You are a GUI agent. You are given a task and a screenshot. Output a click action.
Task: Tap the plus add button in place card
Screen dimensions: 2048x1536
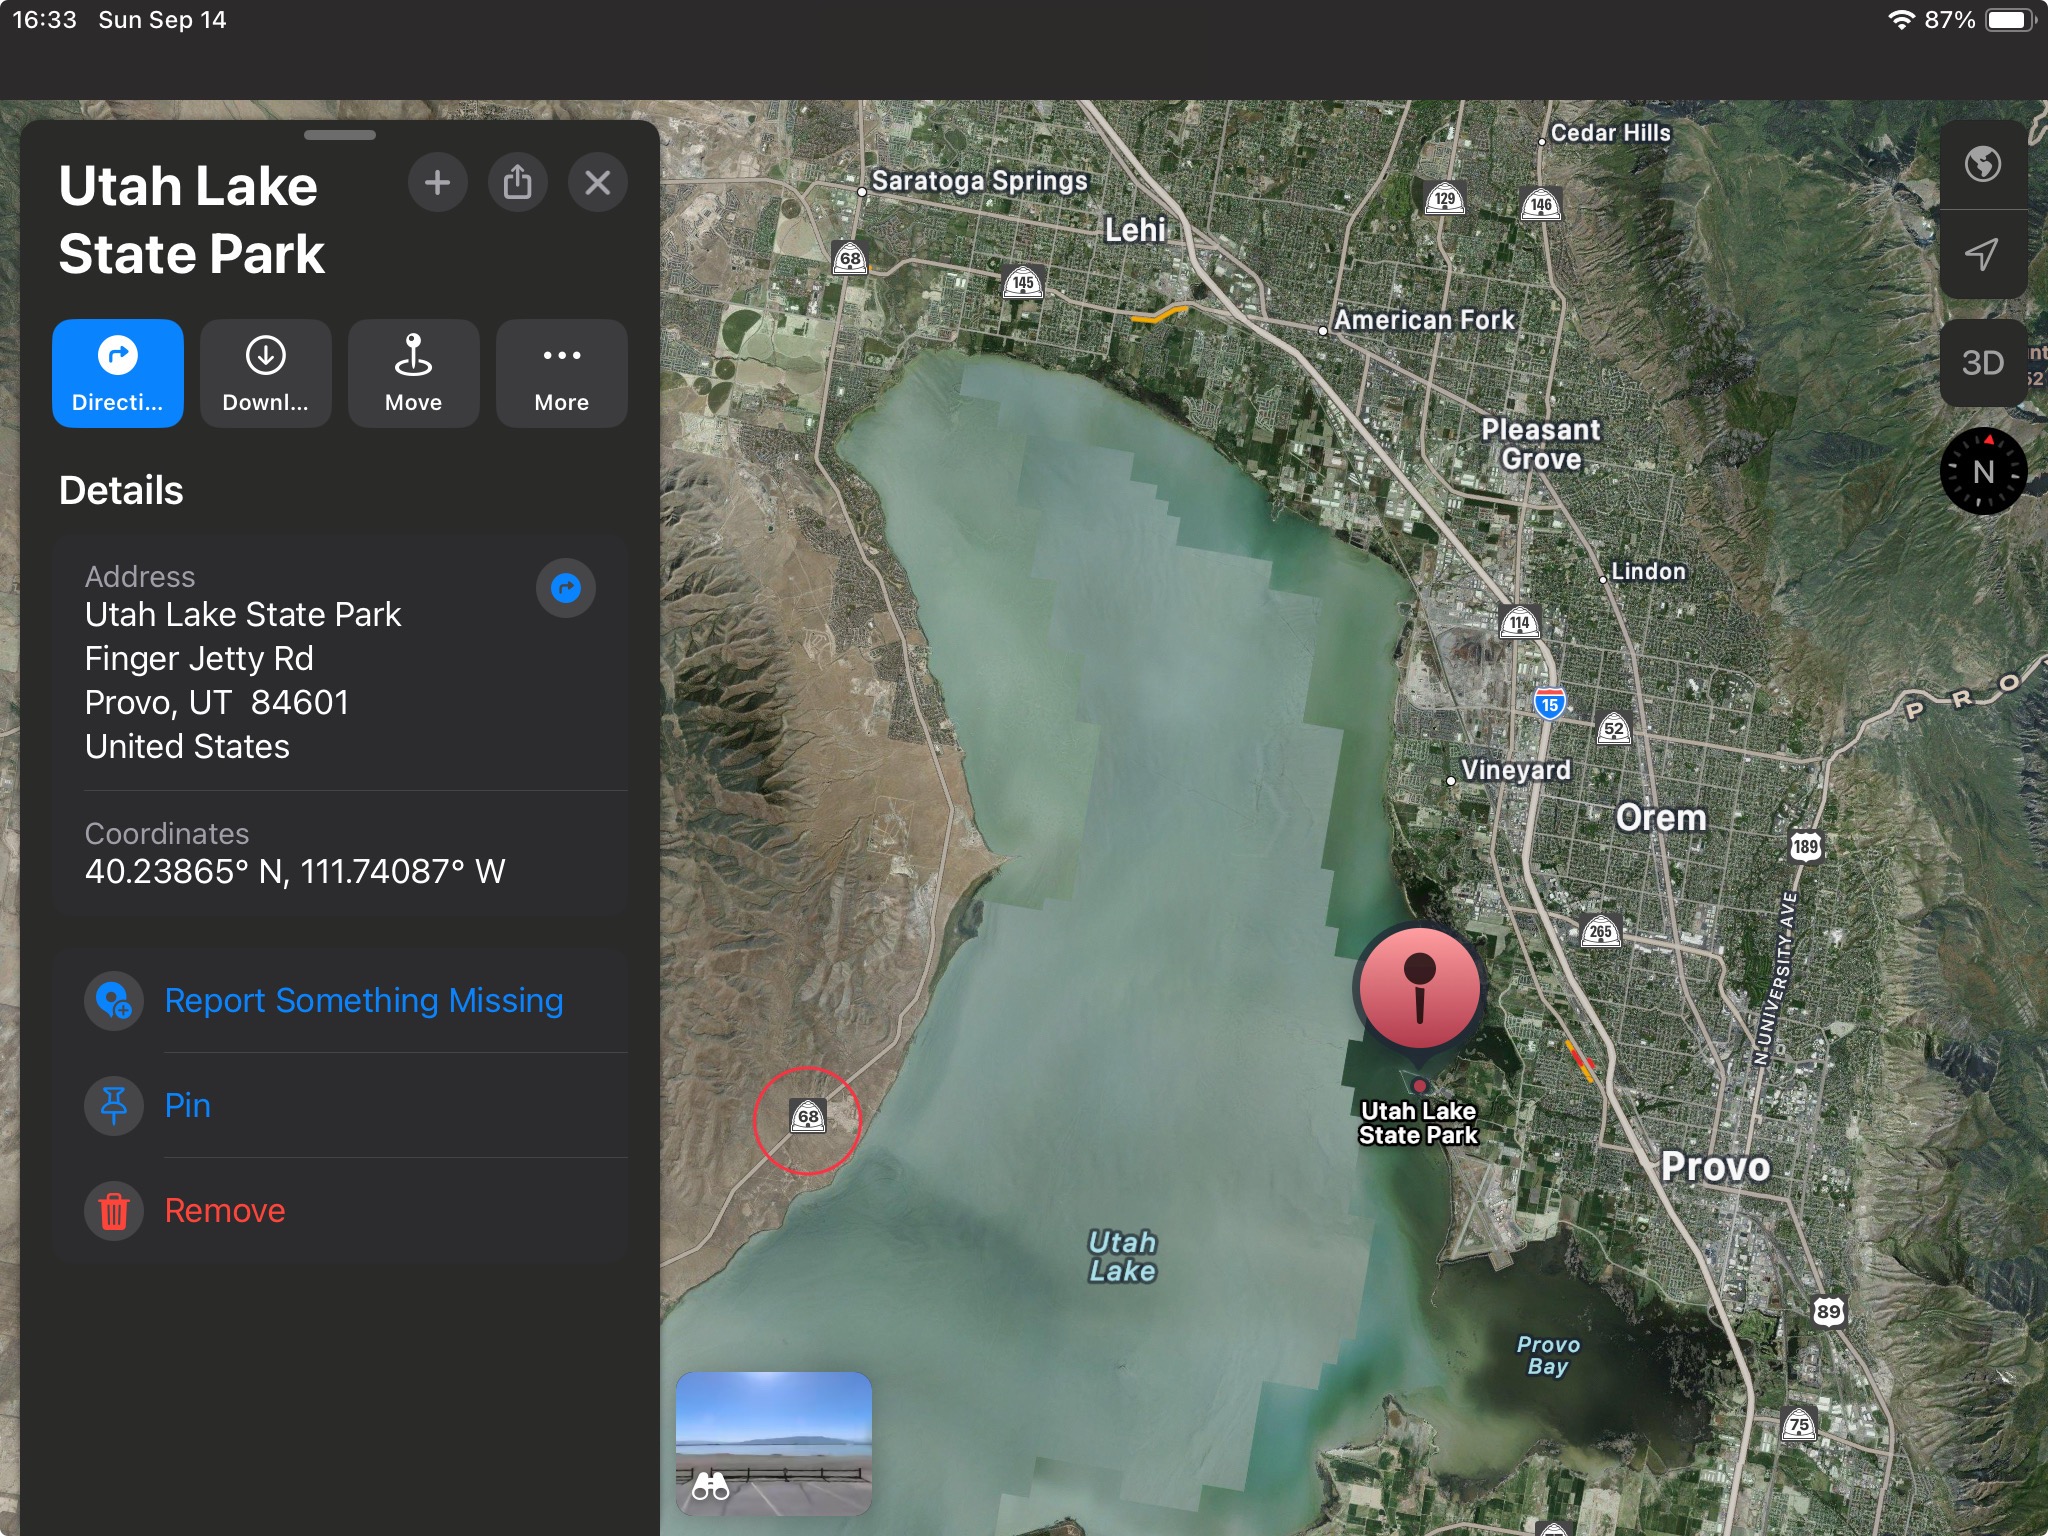coord(437,183)
